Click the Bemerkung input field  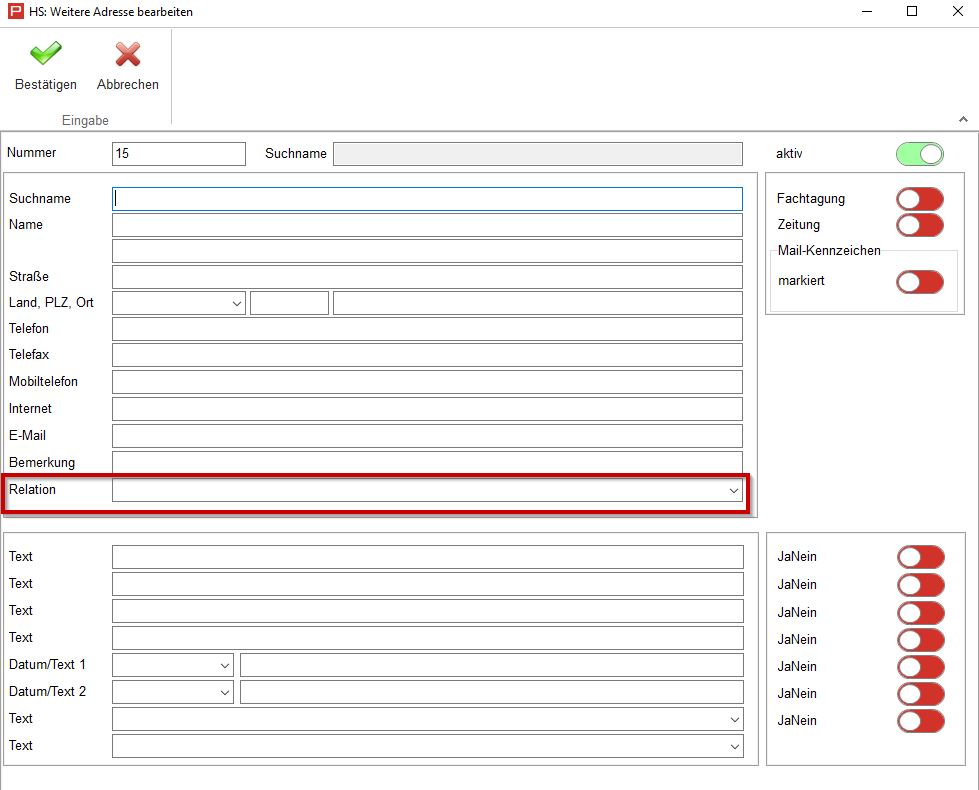427,462
